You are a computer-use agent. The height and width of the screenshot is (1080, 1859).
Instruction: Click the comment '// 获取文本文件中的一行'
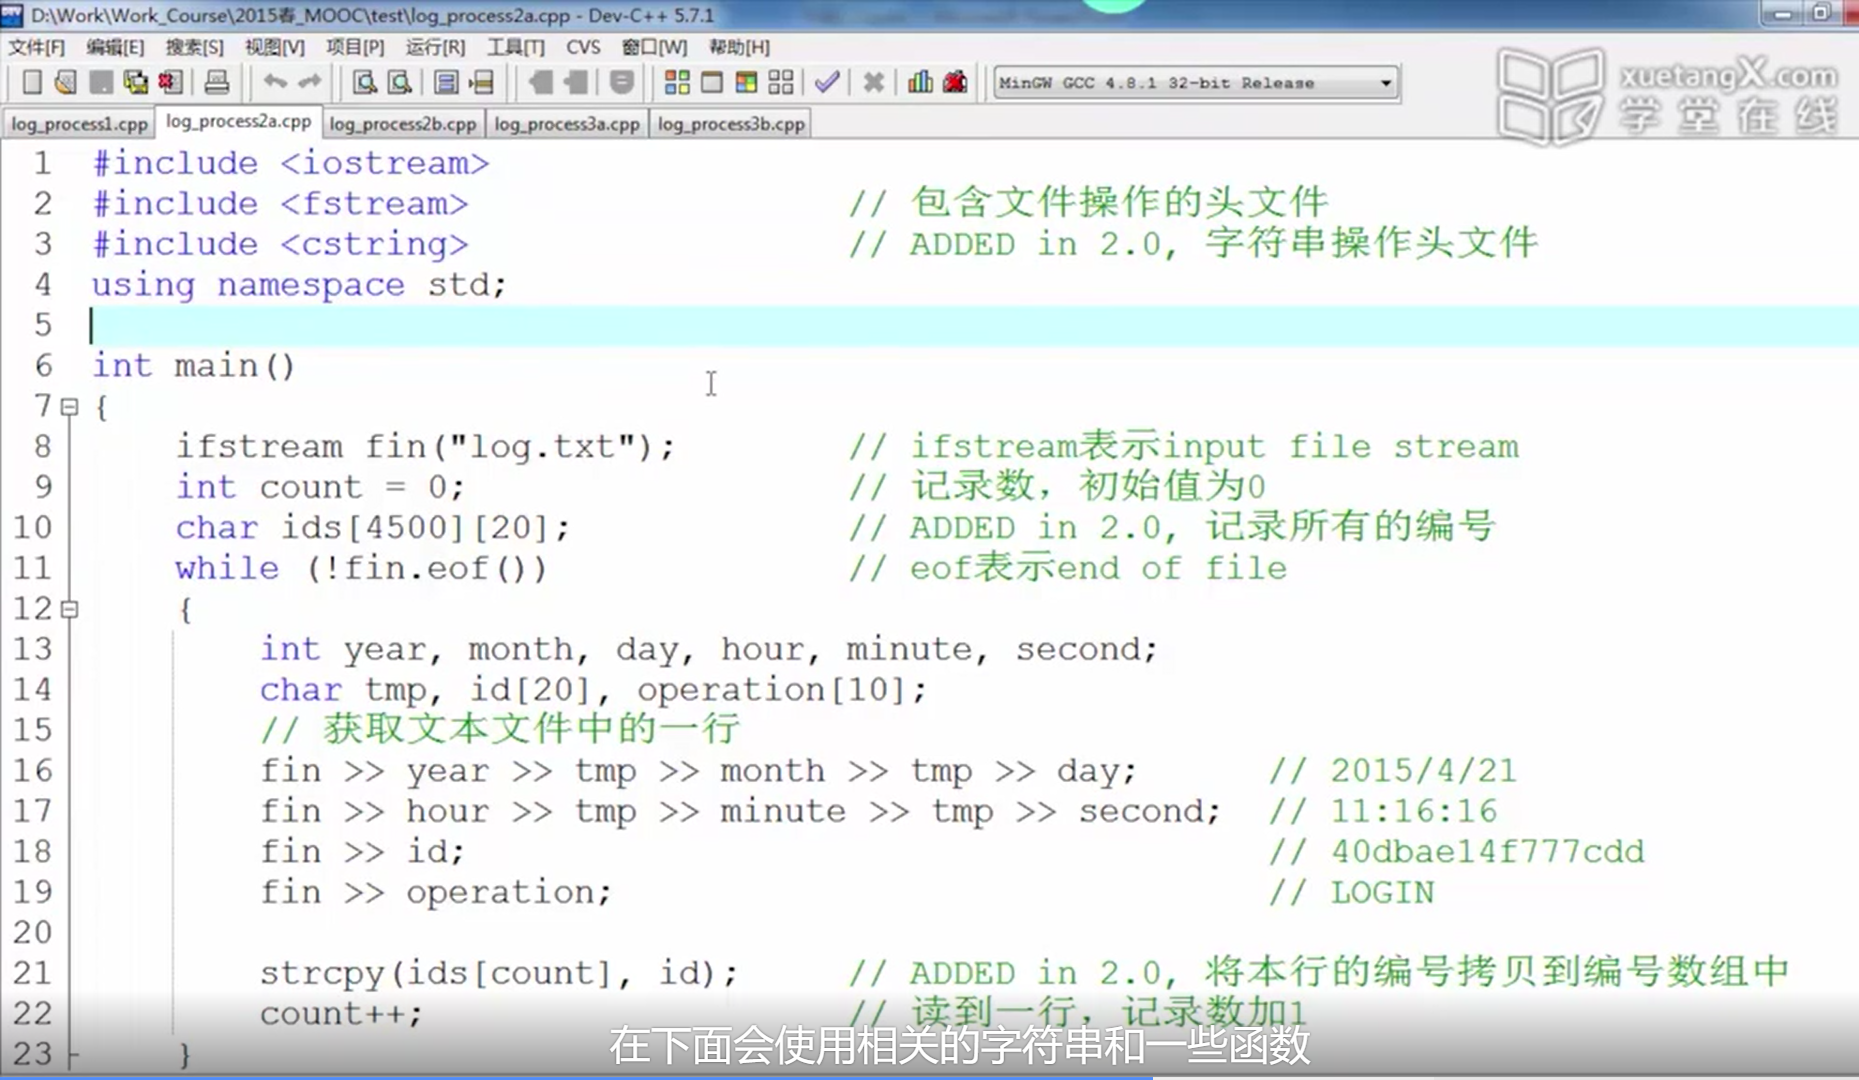[x=501, y=730]
